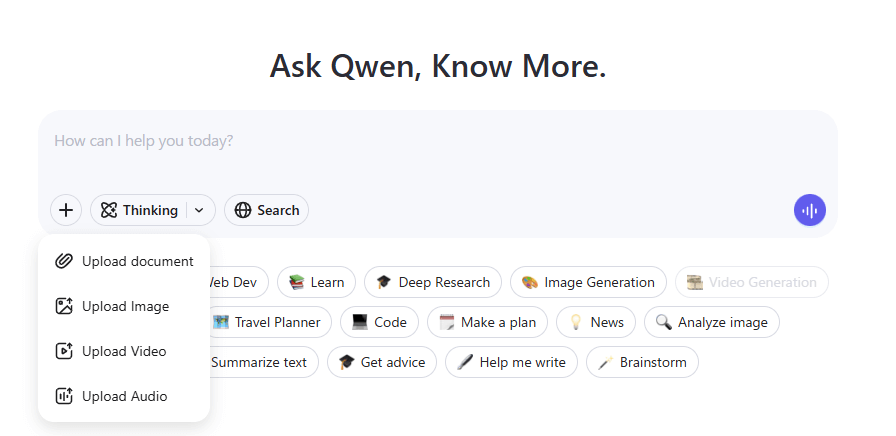Image resolution: width=896 pixels, height=436 pixels.
Task: Click the Code laptop chip
Action: 379,322
